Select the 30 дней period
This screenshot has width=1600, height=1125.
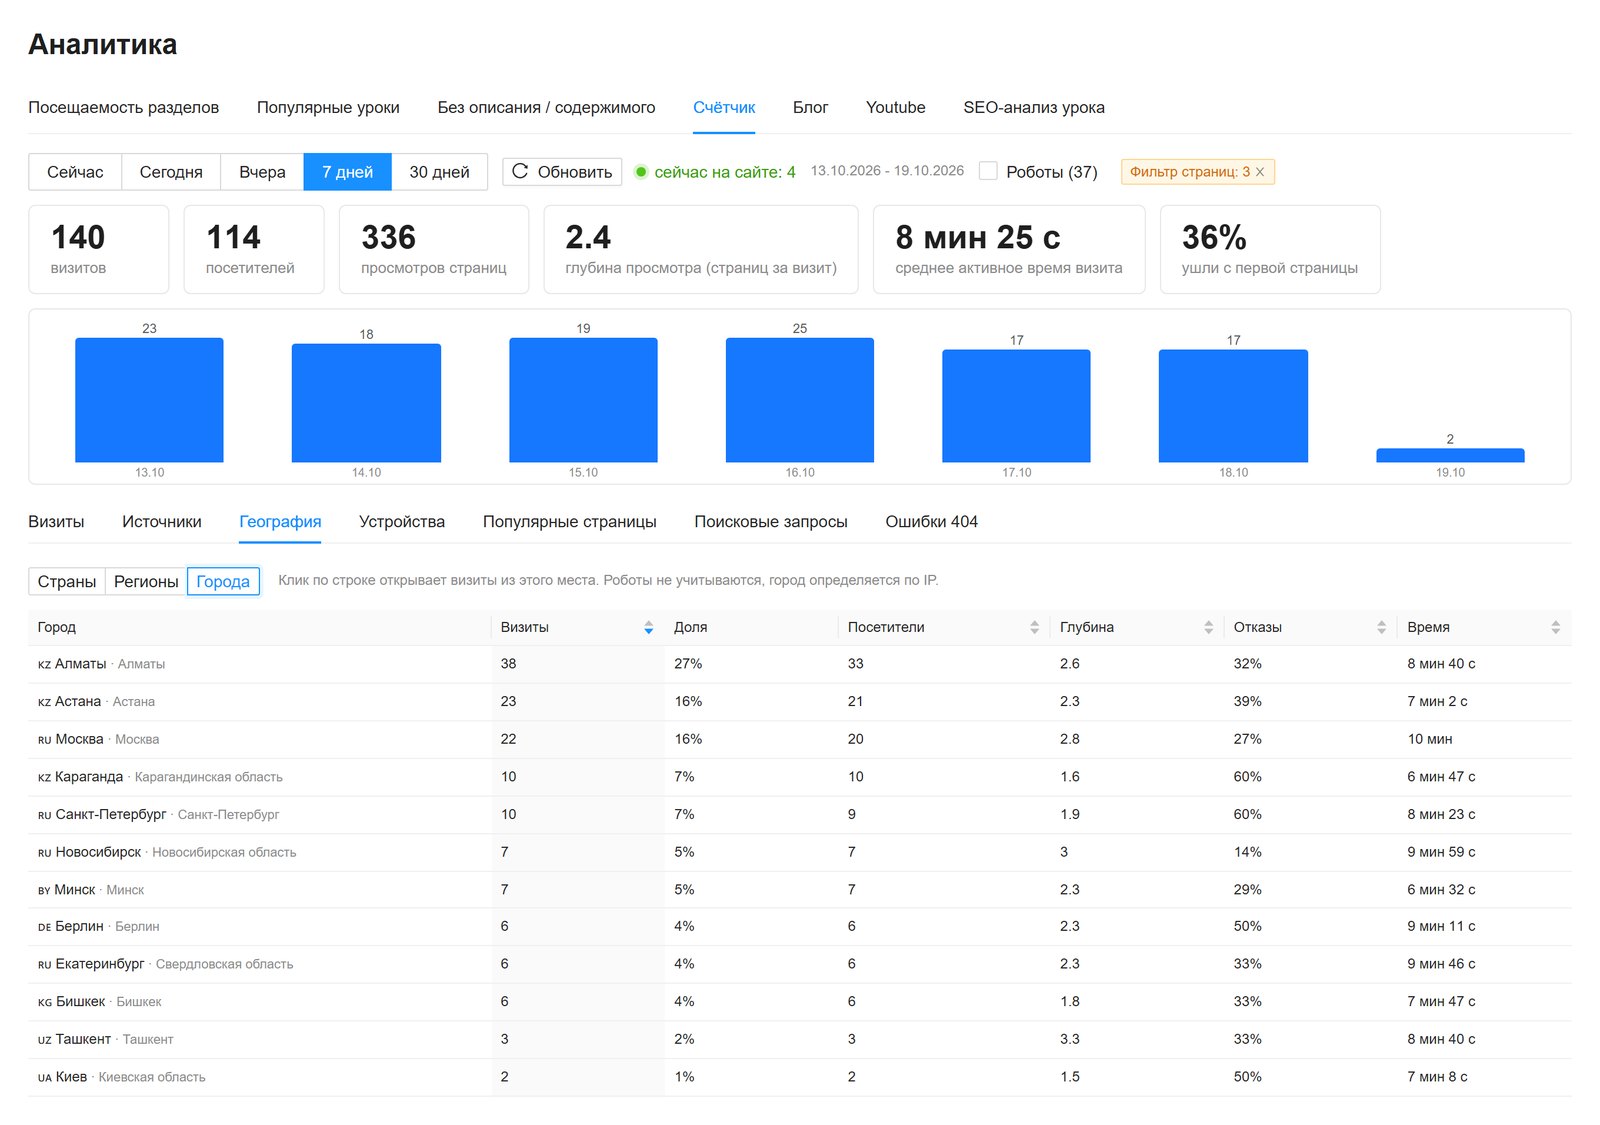[439, 172]
